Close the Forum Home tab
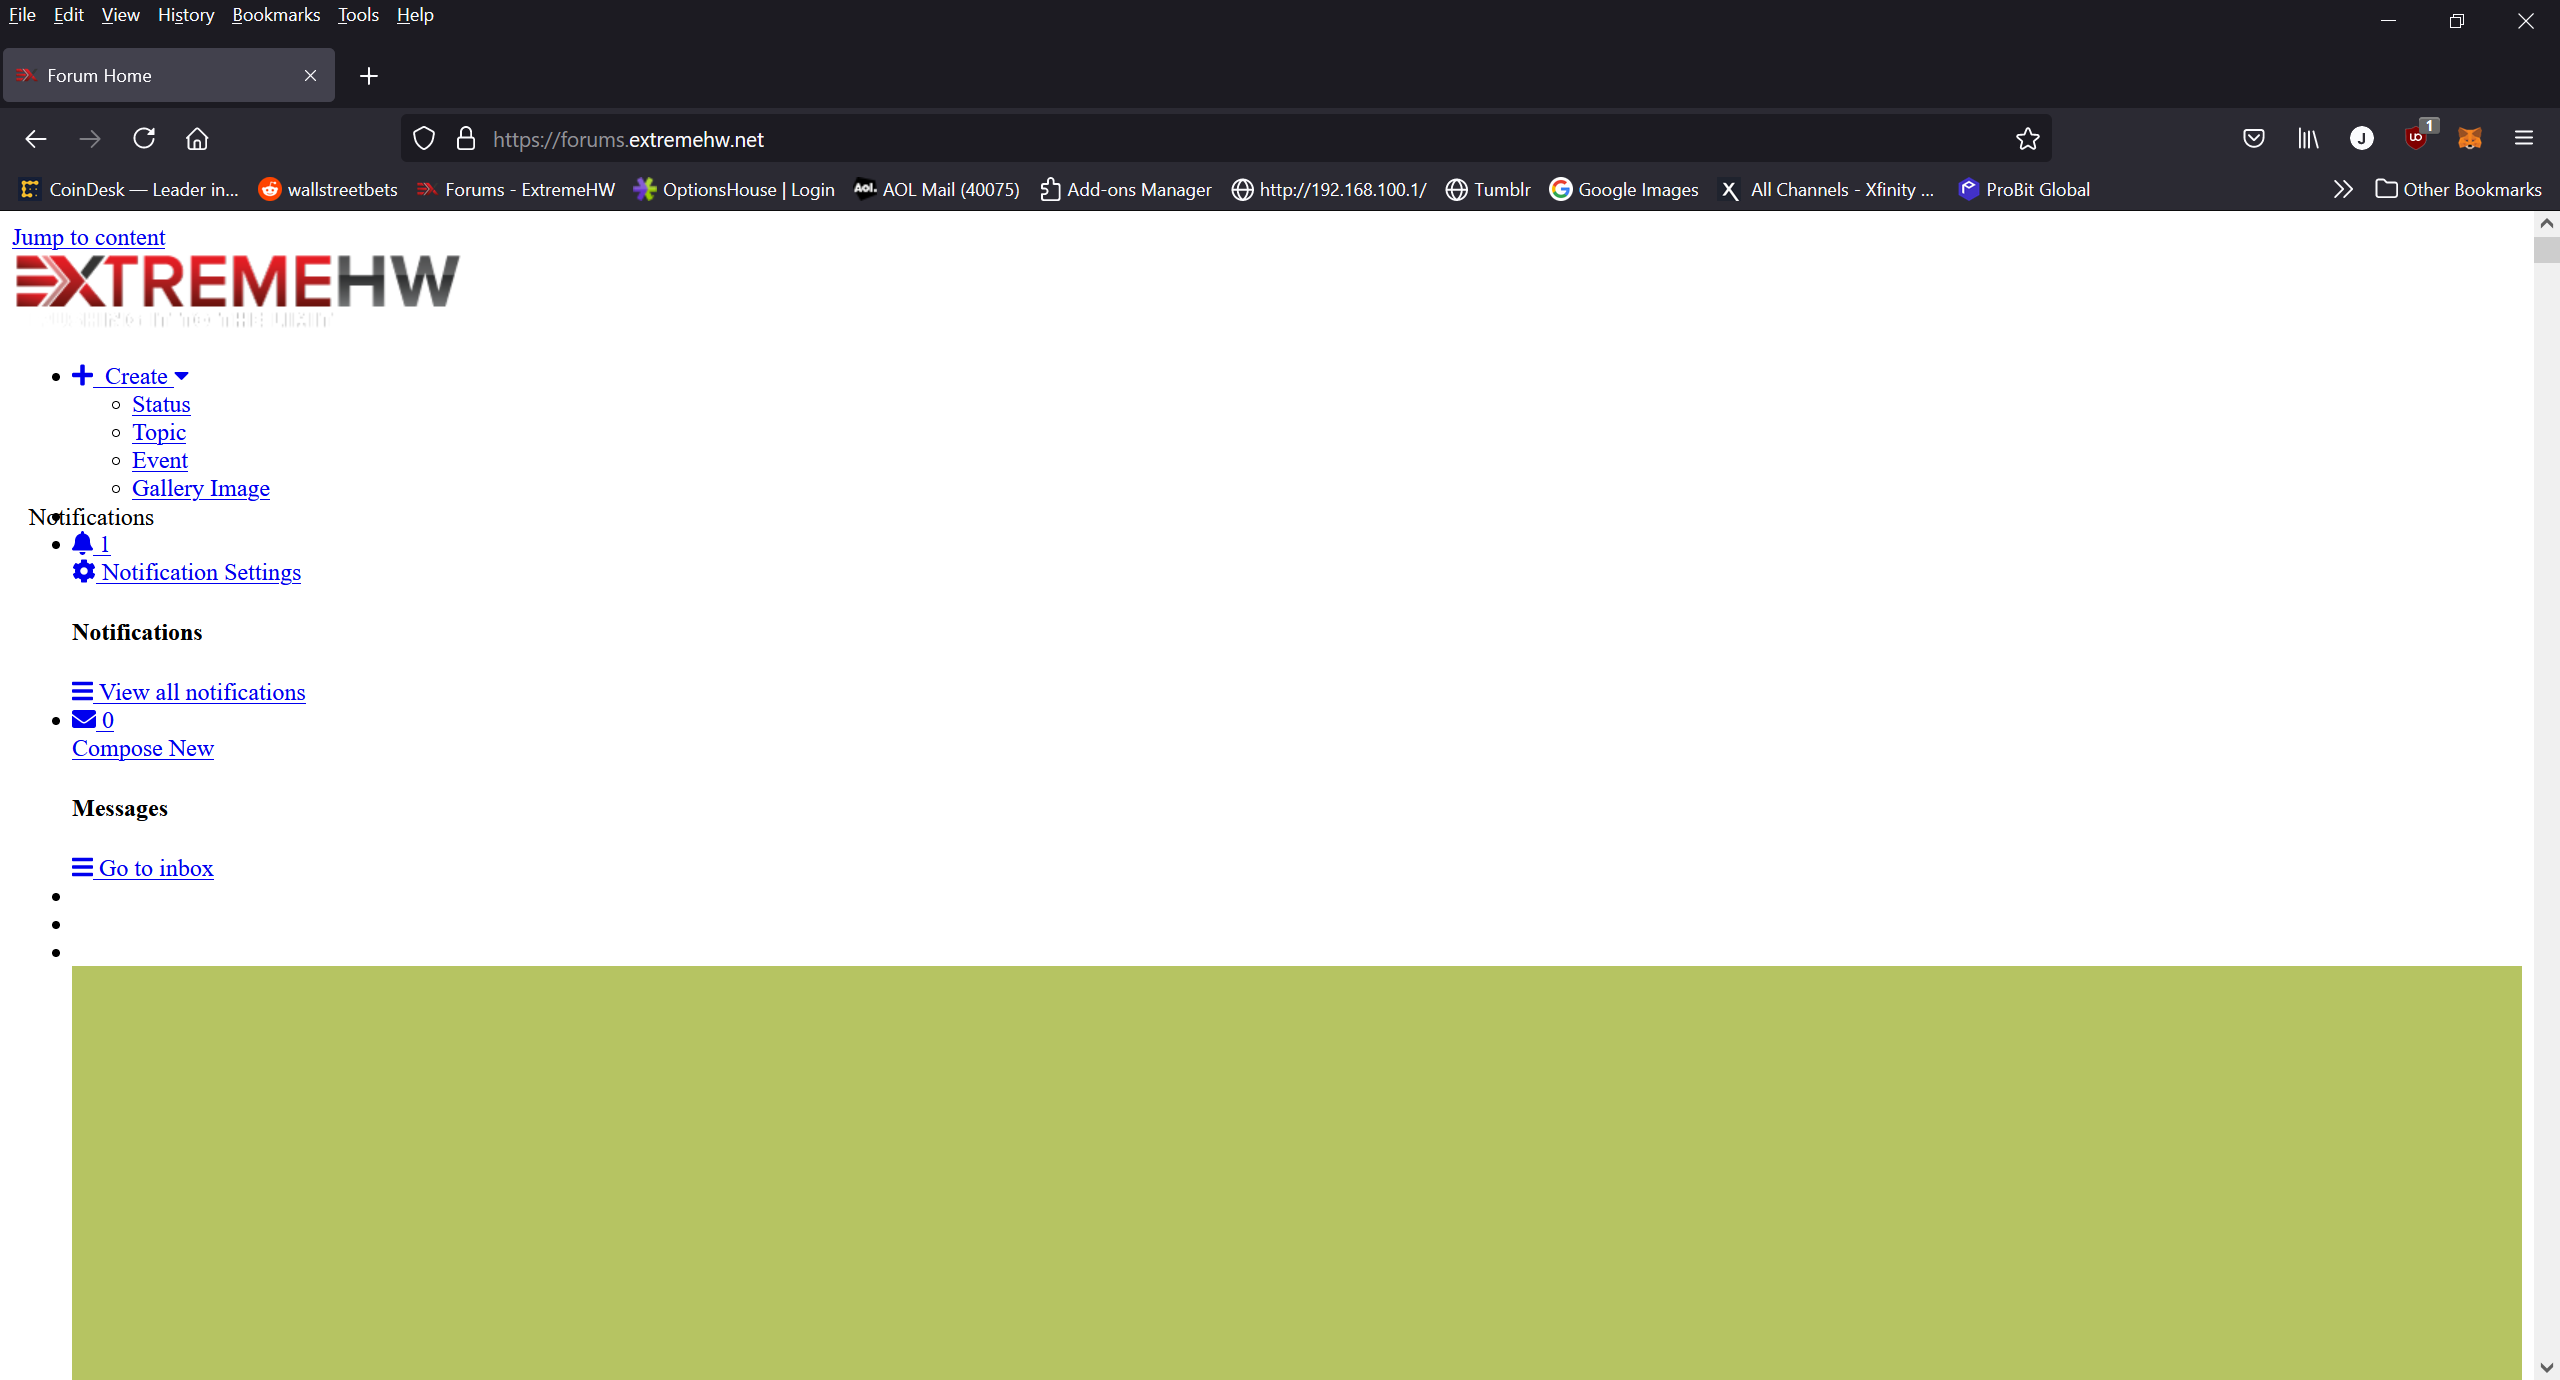 [310, 76]
